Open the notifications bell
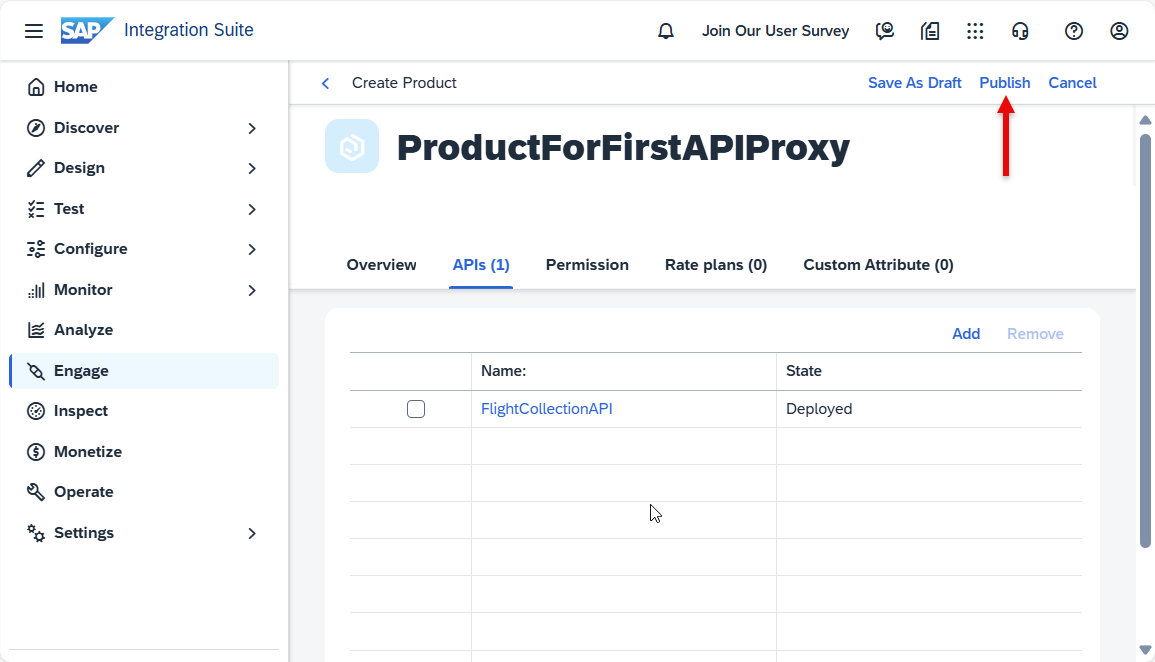 [x=666, y=31]
